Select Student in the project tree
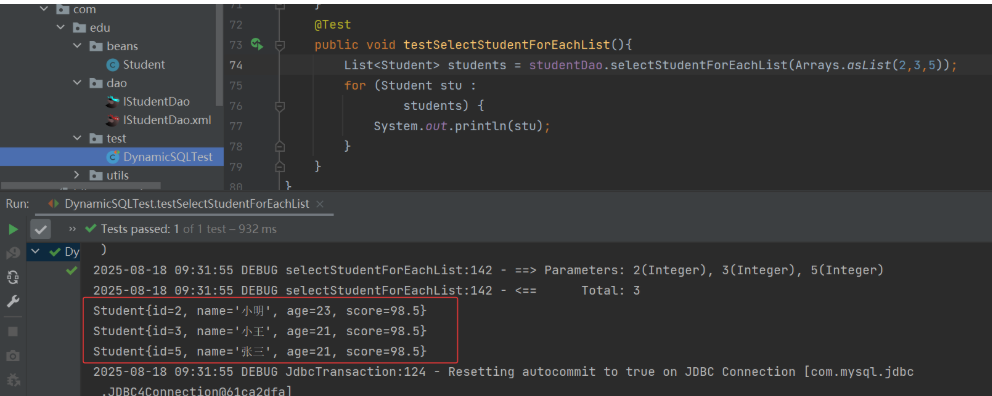Image resolution: width=992 pixels, height=396 pixels. coord(144,65)
